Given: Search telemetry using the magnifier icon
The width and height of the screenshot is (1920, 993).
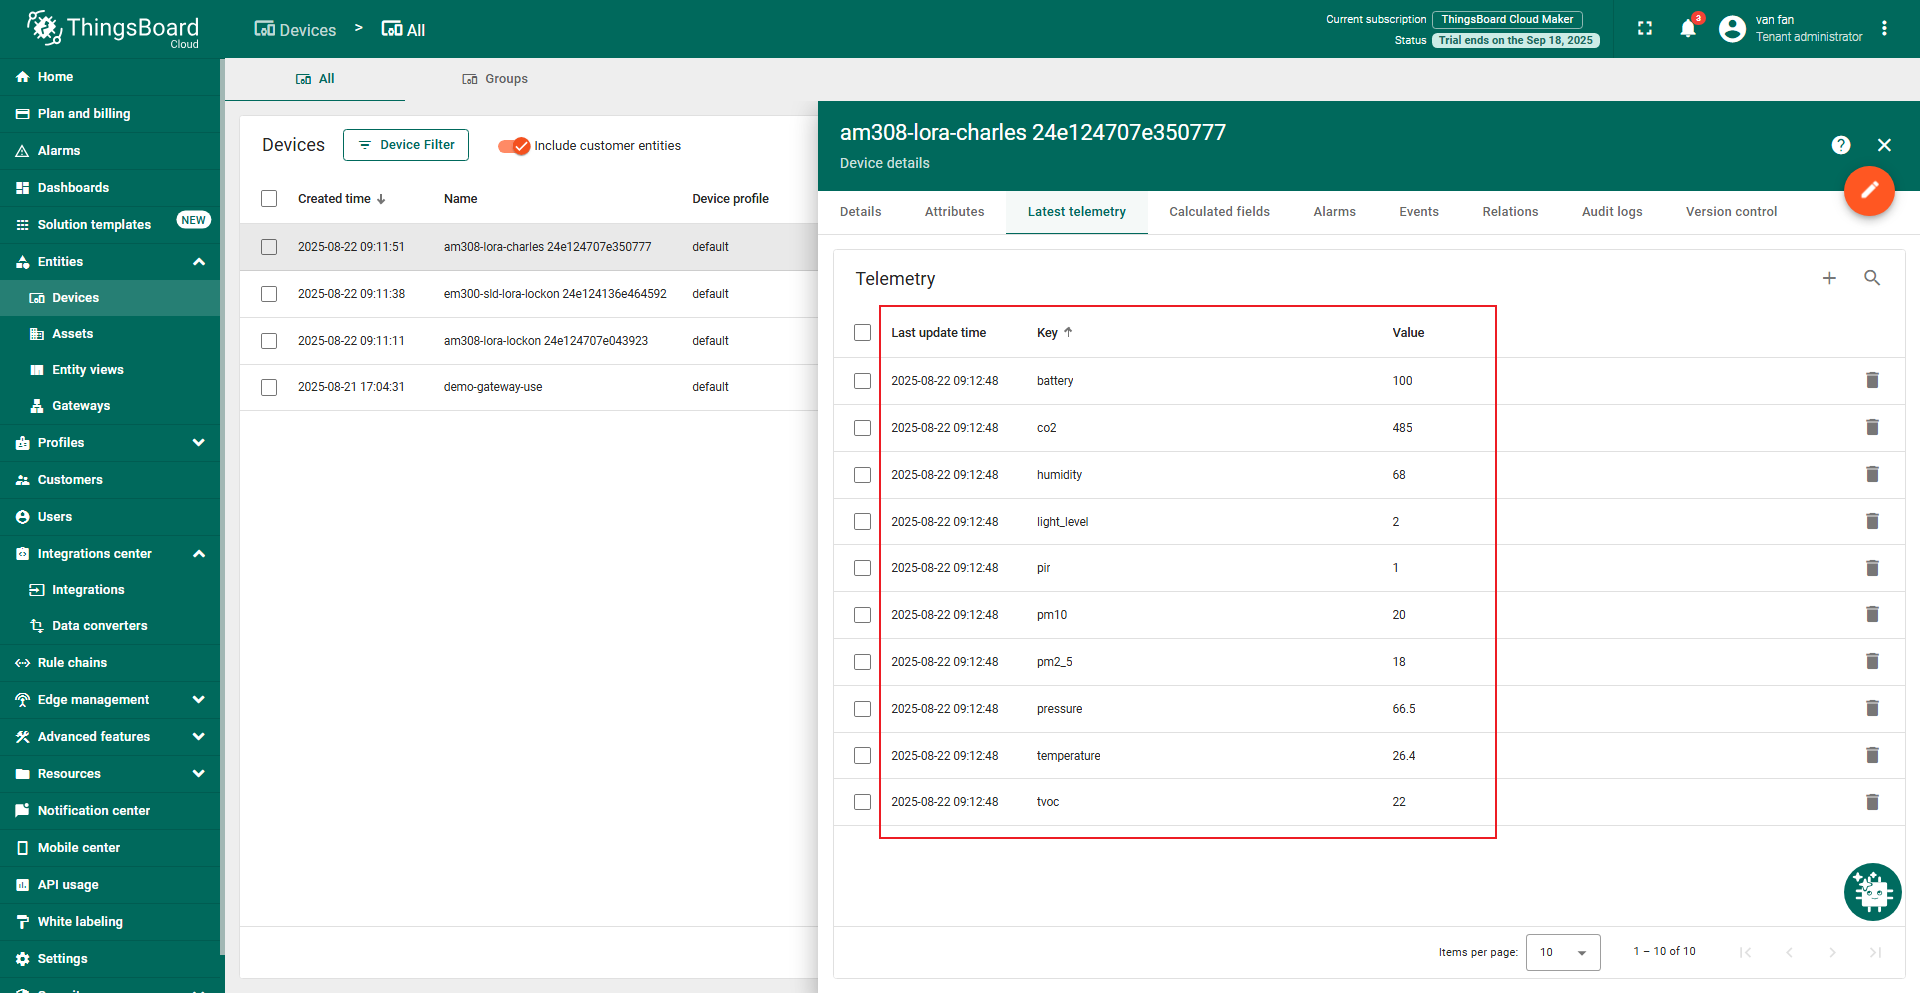Looking at the screenshot, I should click(x=1872, y=278).
